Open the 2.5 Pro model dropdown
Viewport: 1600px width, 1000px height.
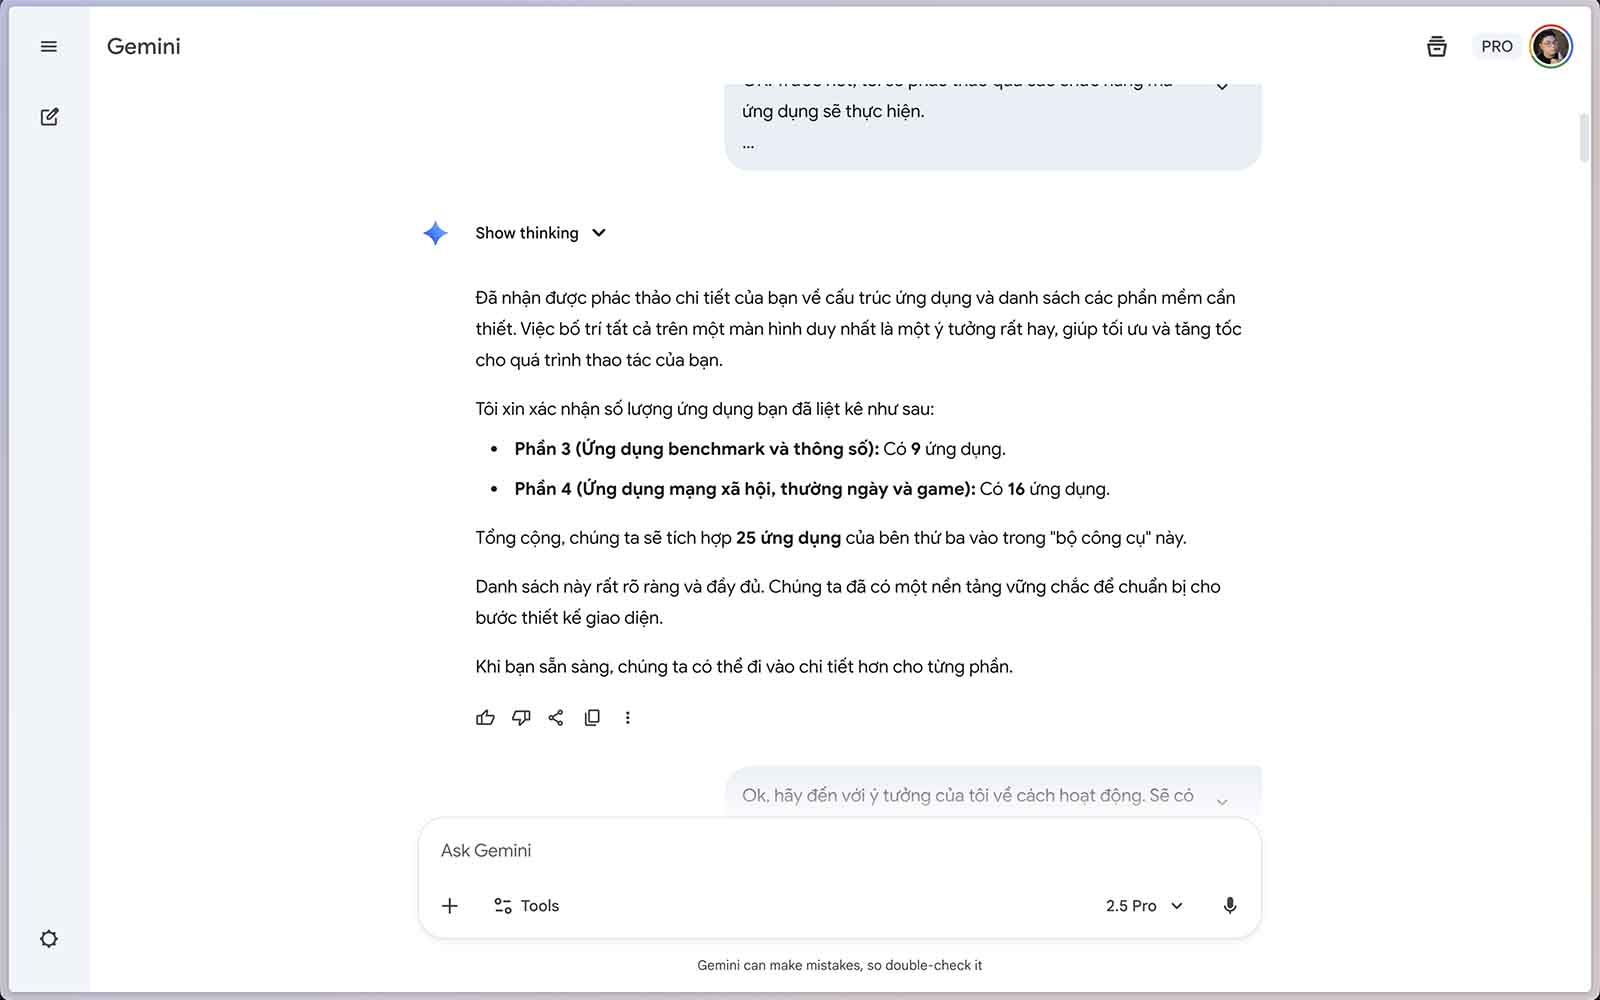(1144, 906)
